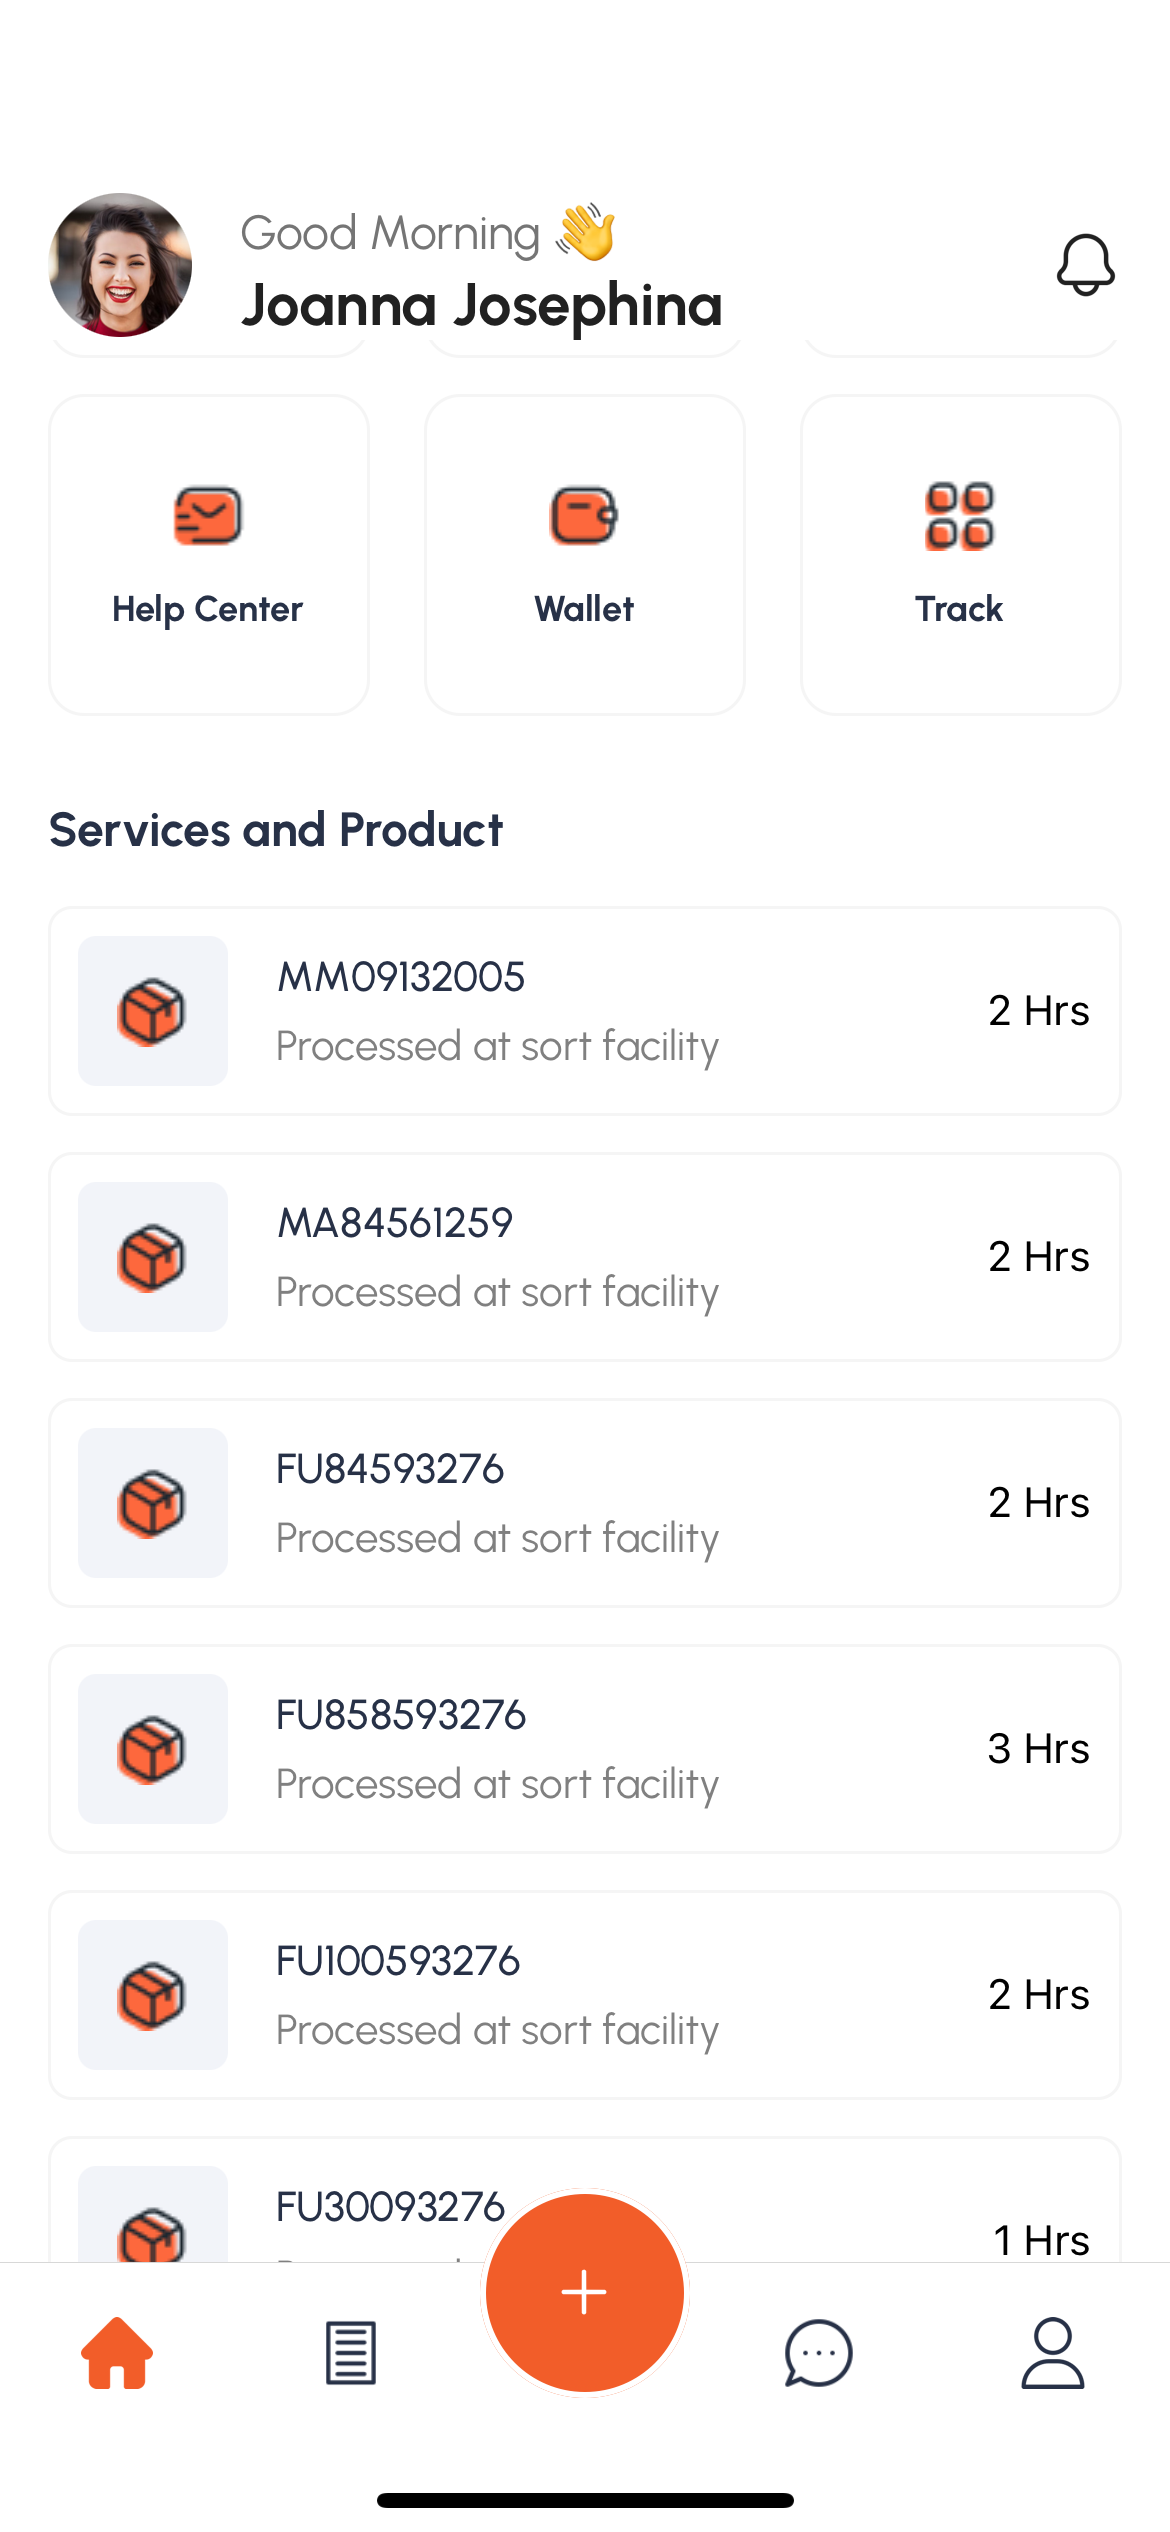This screenshot has width=1170, height=2532.
Task: Open Joanna Josephina's profile photo
Action: [x=120, y=265]
